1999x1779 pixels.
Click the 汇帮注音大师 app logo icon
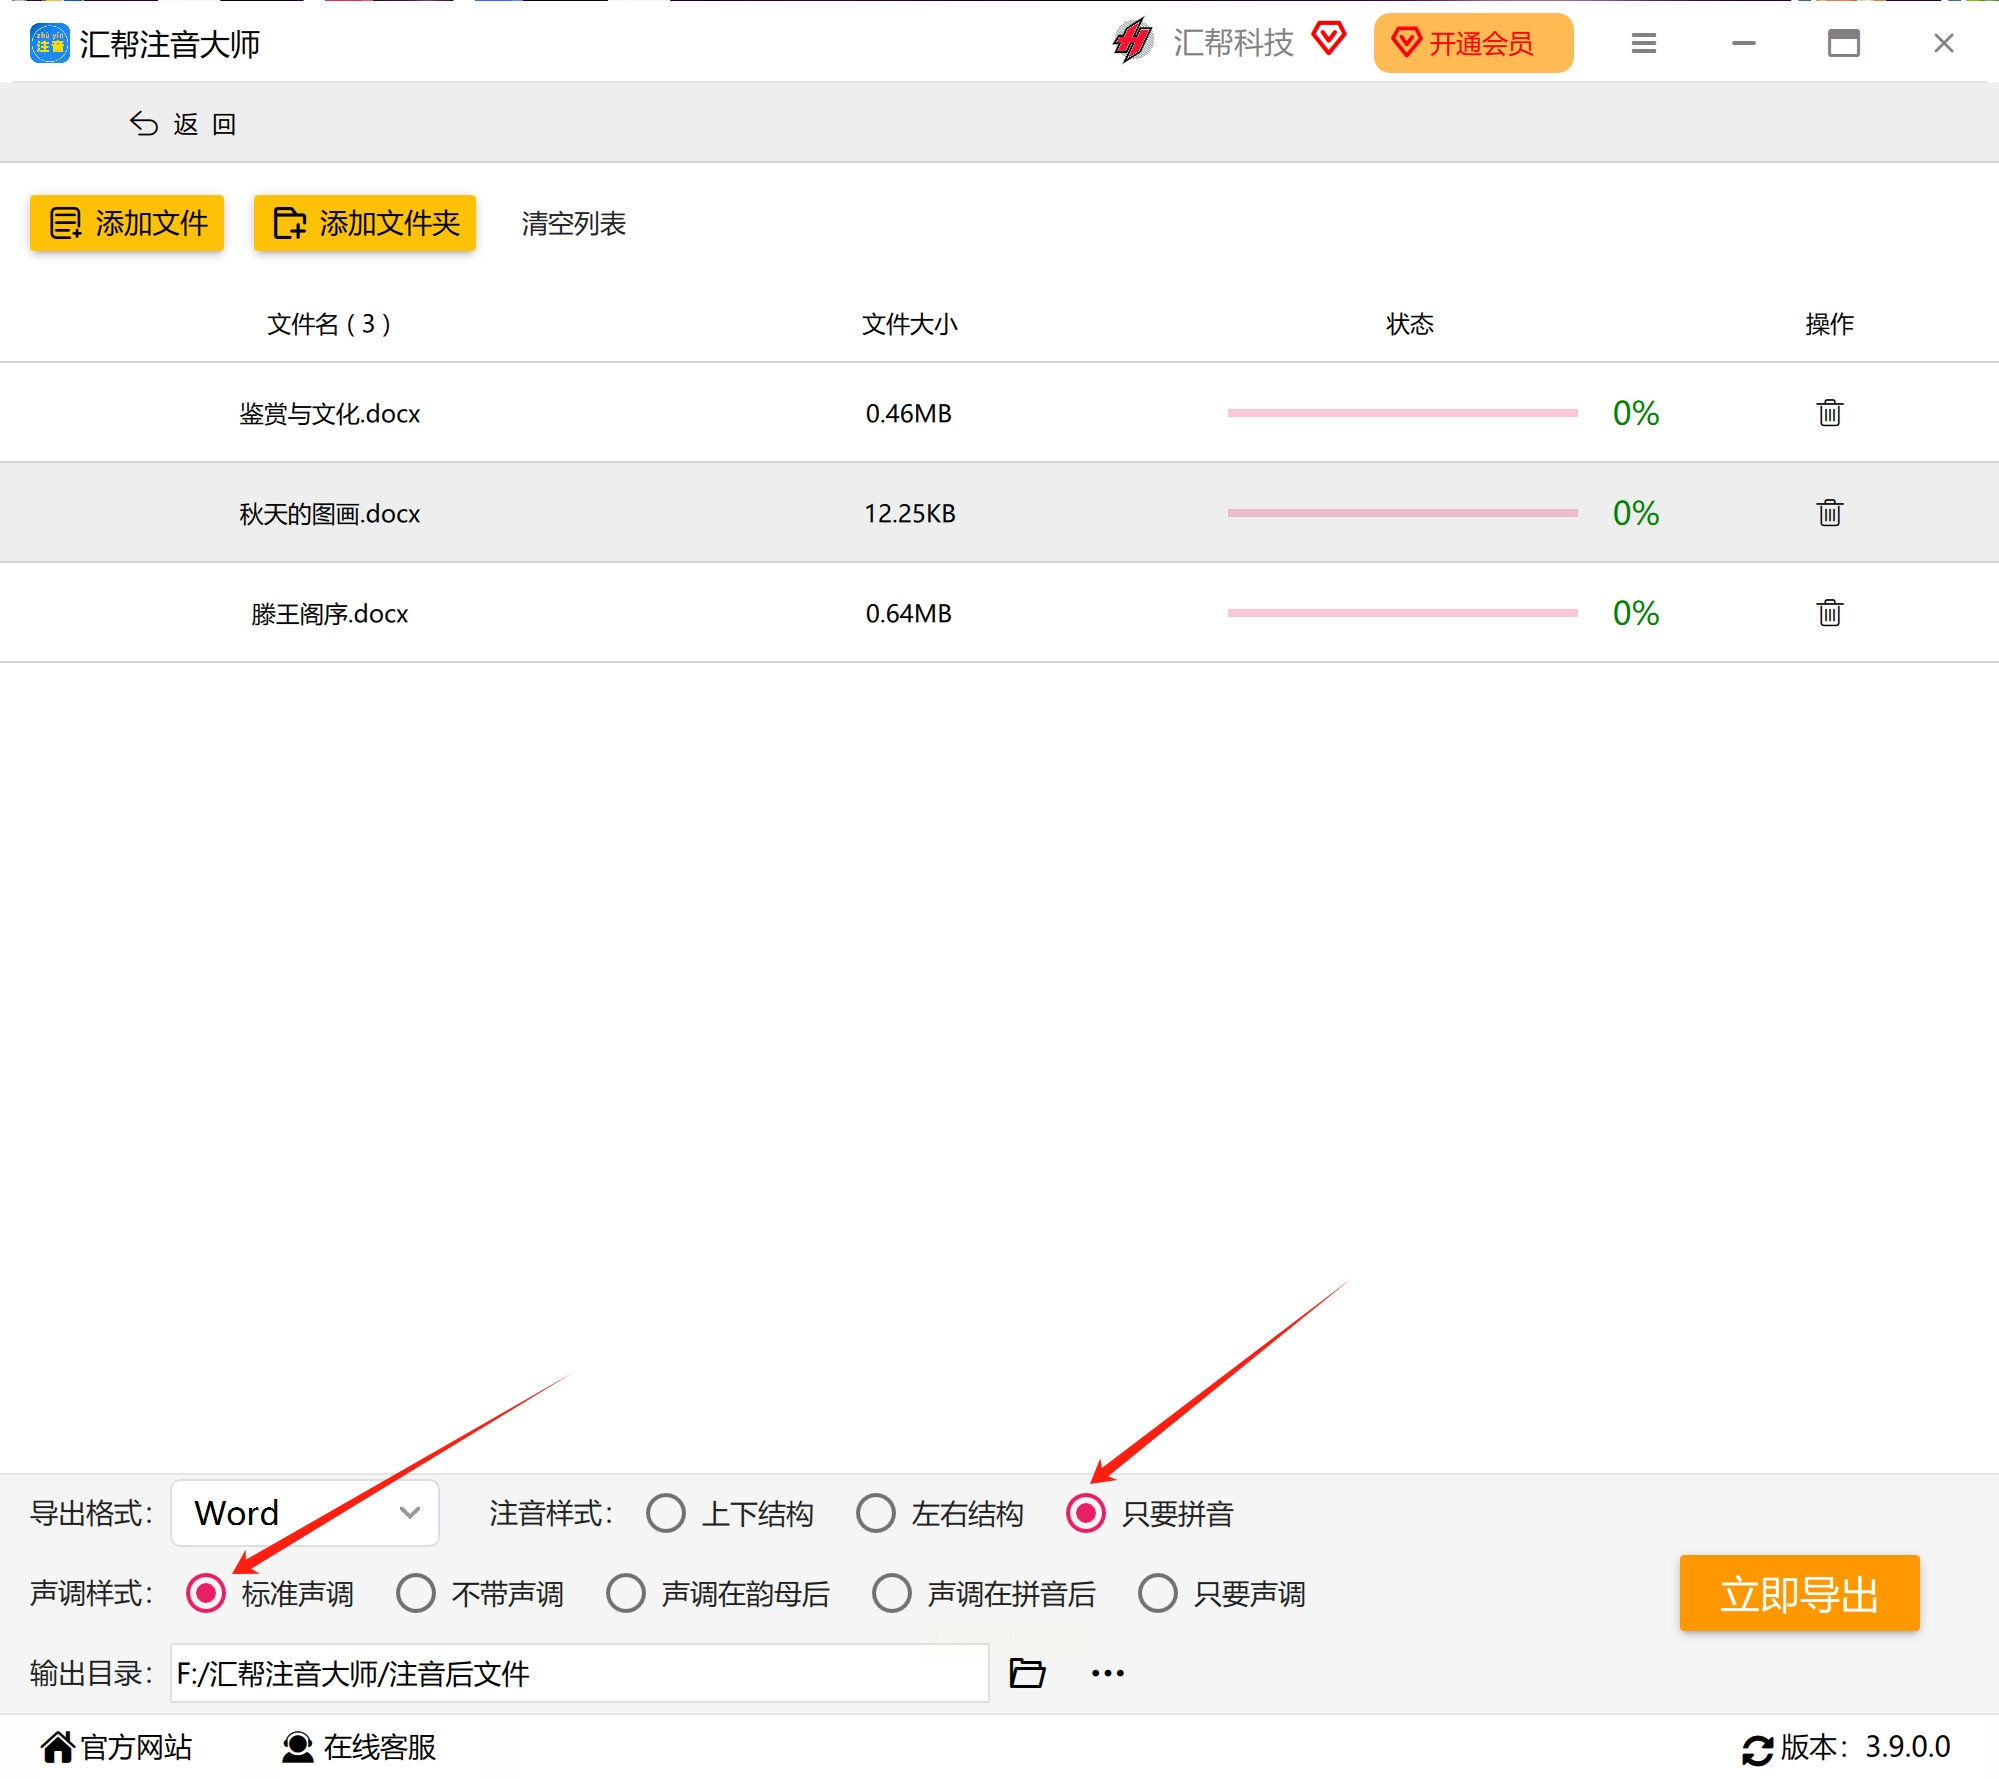(49, 44)
